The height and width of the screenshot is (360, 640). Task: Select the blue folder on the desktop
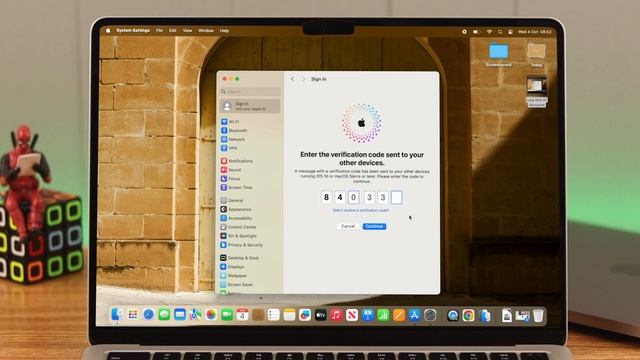(499, 51)
